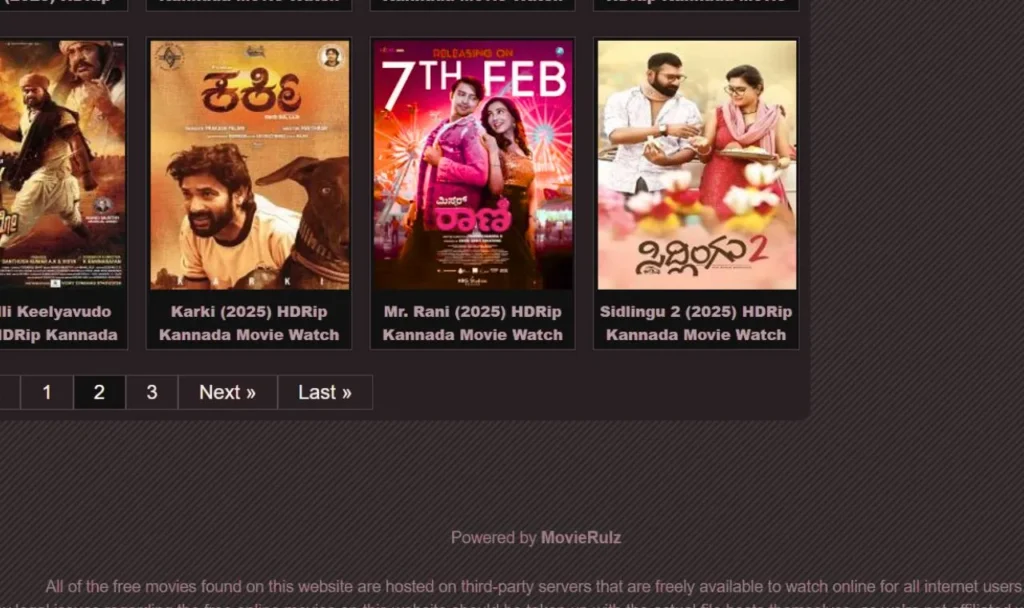Click the Sidlingu 2 (2025) HDRip title link
Screen dimensions: 1024x608
coord(696,323)
